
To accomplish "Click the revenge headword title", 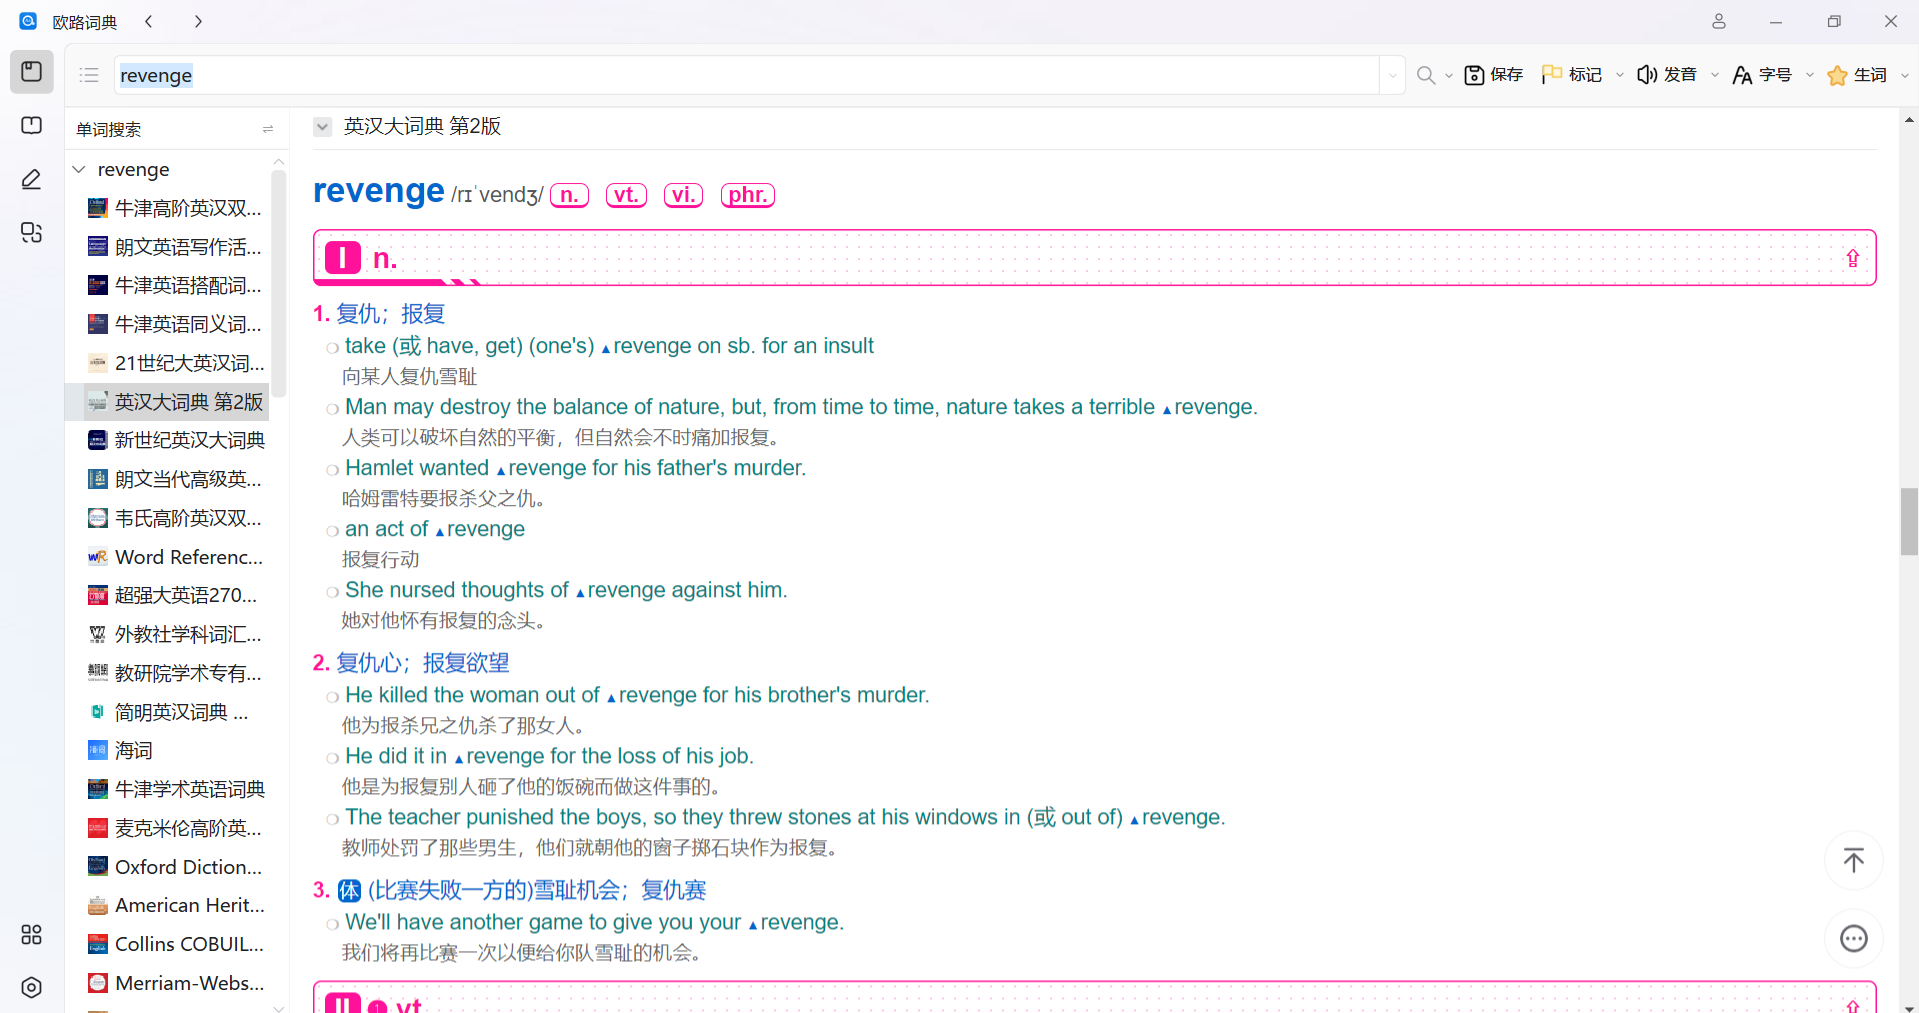I will [378, 191].
